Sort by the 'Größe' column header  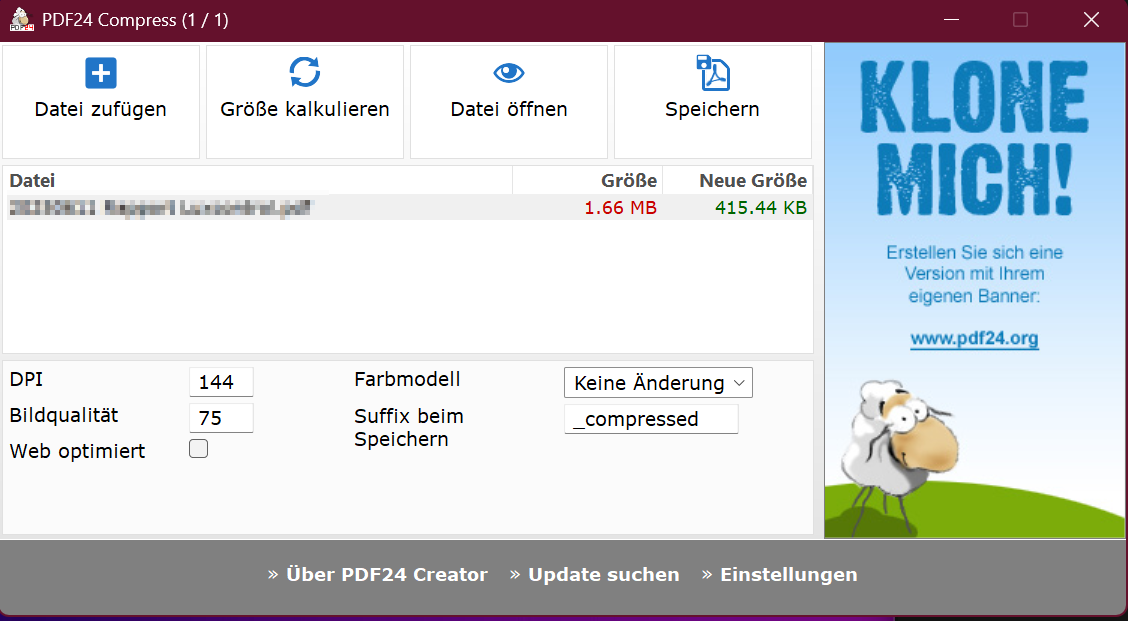point(588,181)
